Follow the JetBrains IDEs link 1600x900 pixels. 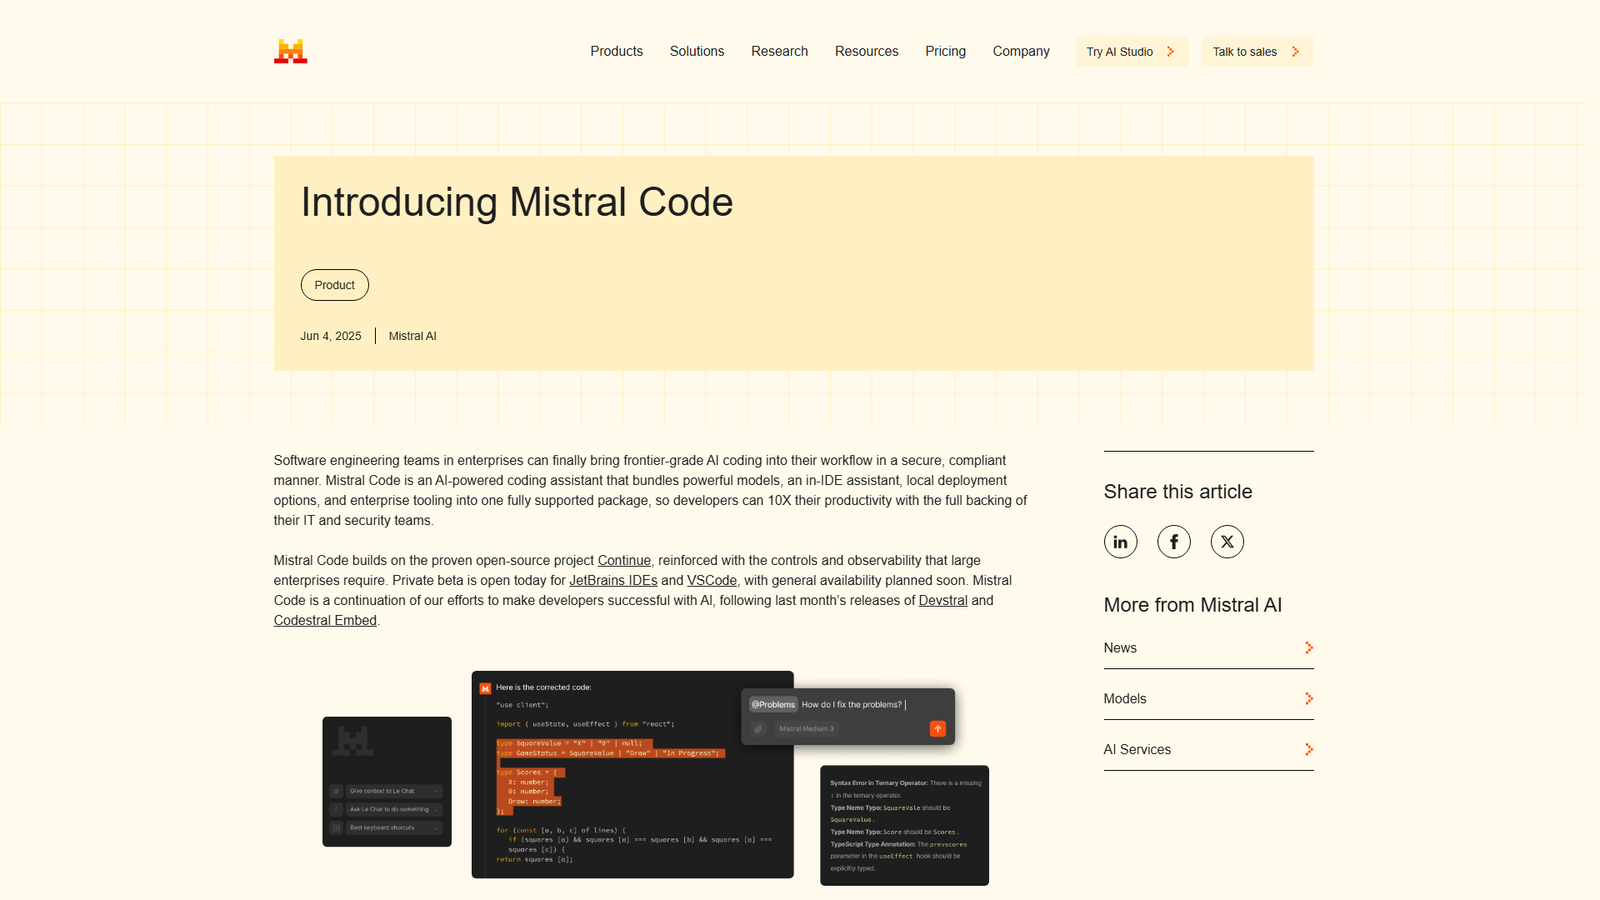[613, 580]
